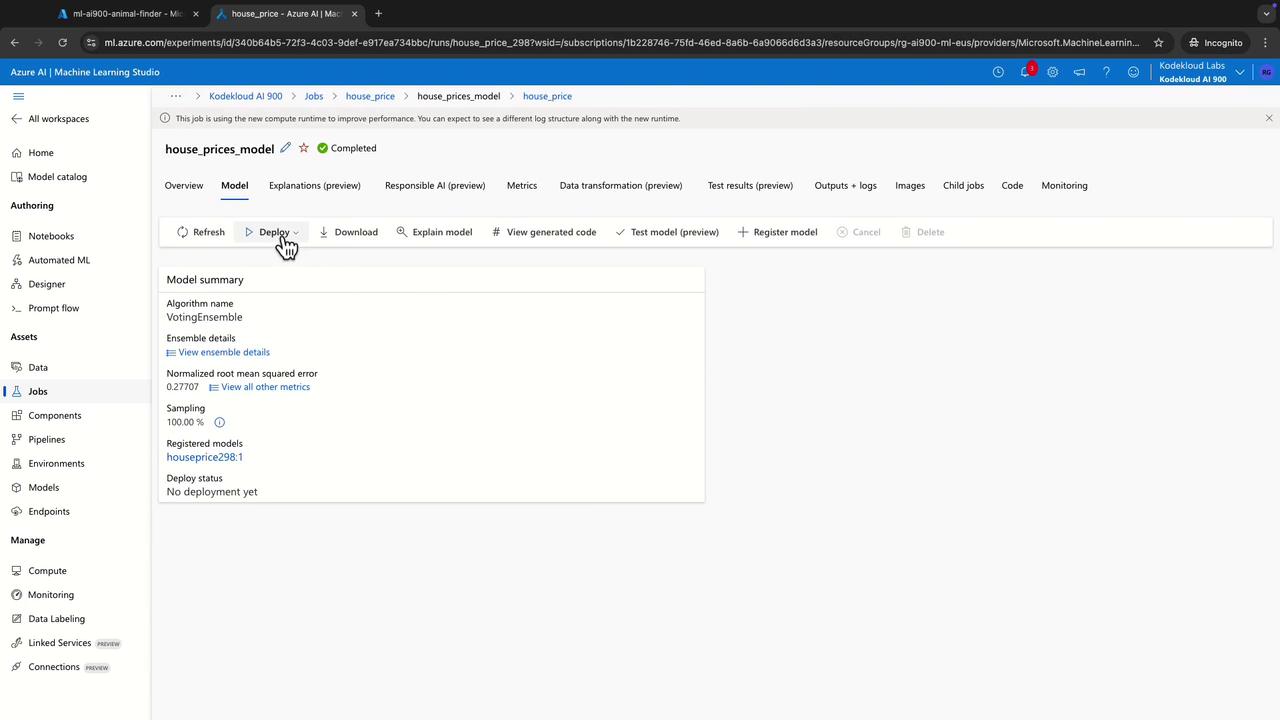1280x720 pixels.
Task: Open the View ensemble details link
Action: [x=218, y=352]
